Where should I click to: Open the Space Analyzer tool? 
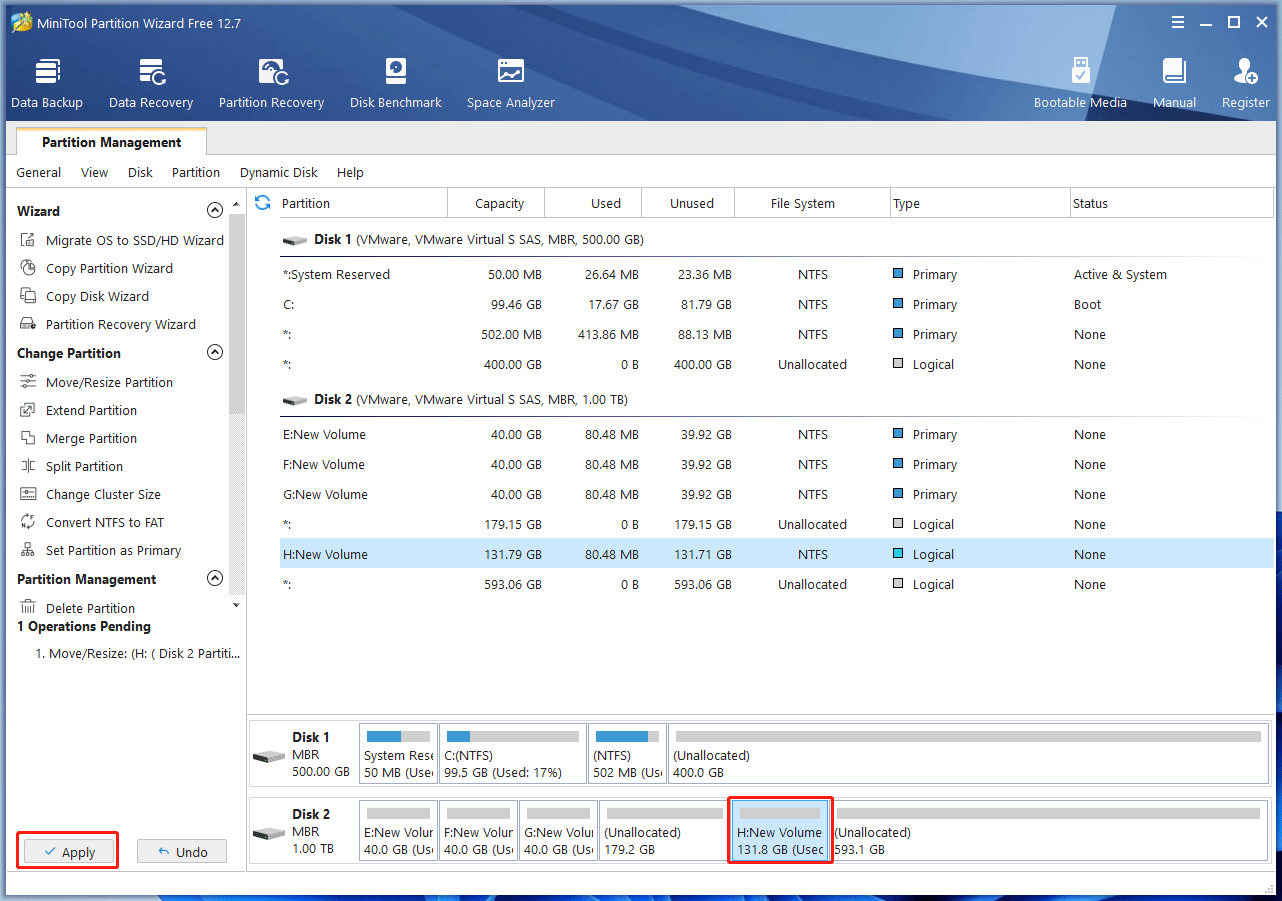point(511,84)
